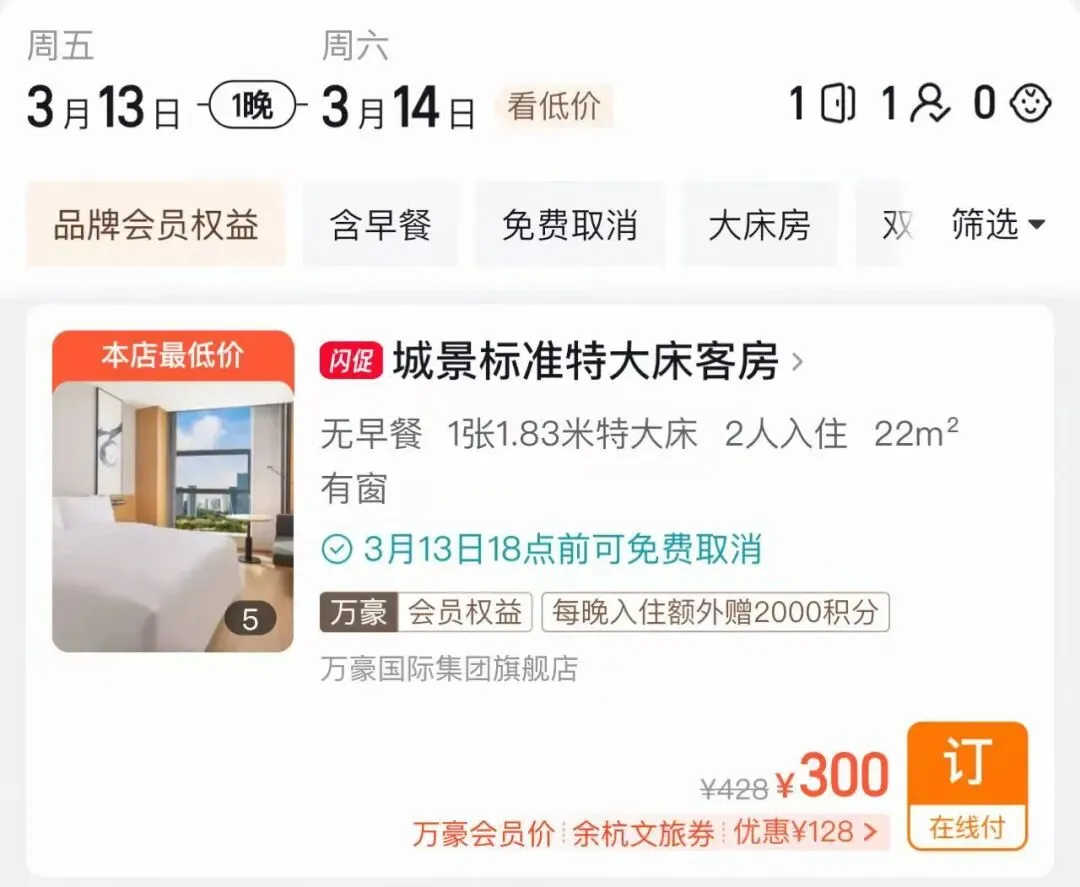Open the 筛选 filter dropdown
Viewport: 1080px width, 887px height.
click(x=998, y=224)
